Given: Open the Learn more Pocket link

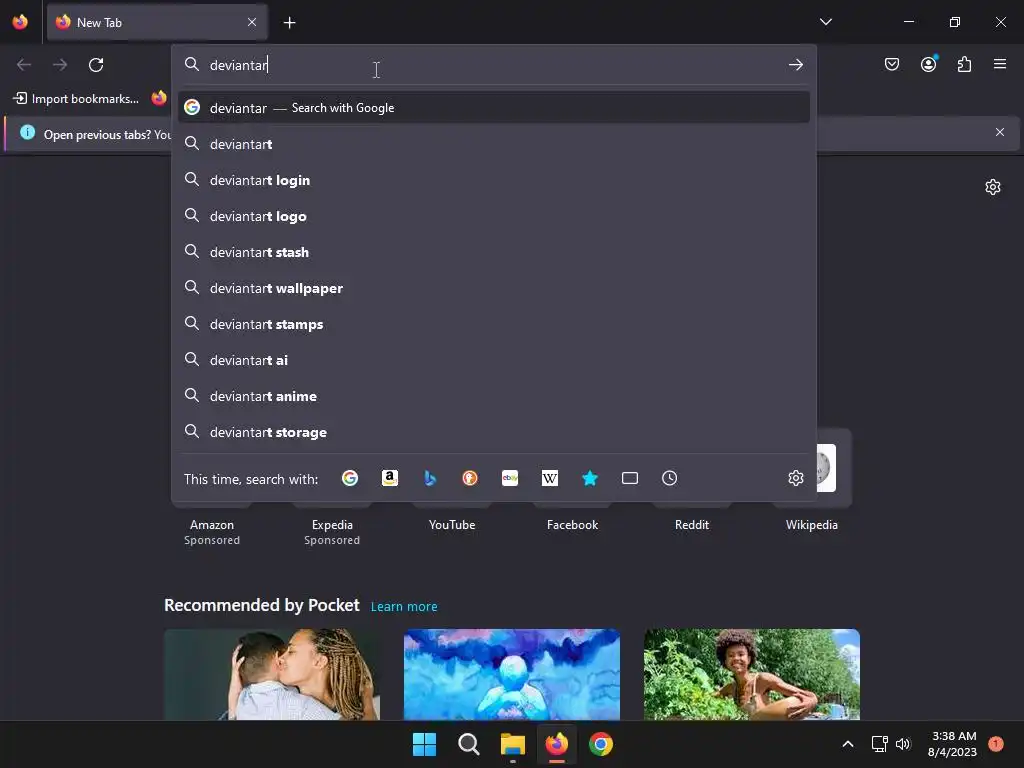Looking at the screenshot, I should pyautogui.click(x=404, y=606).
